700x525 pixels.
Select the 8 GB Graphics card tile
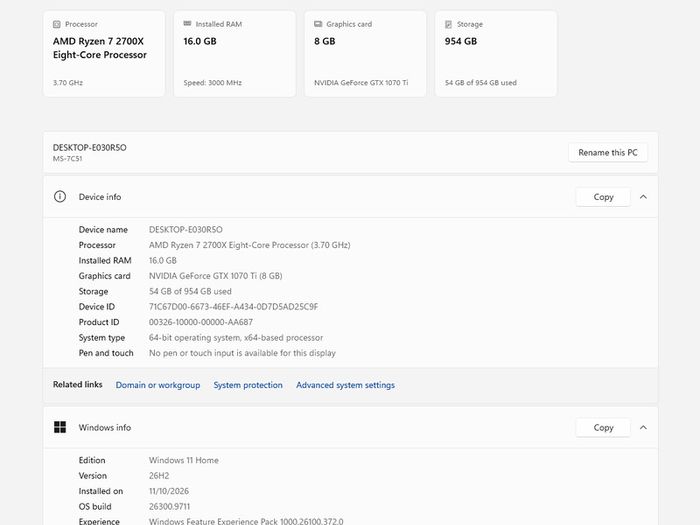click(x=365, y=54)
